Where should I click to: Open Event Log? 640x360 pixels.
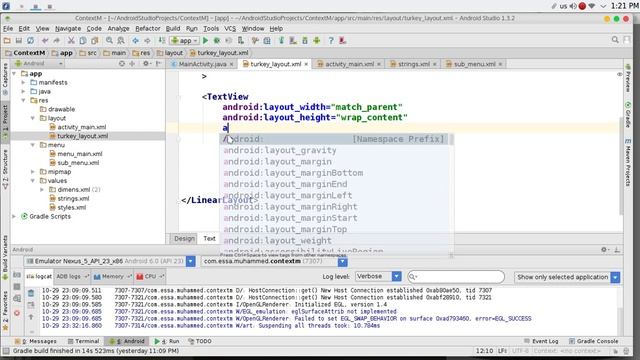tap(541, 341)
